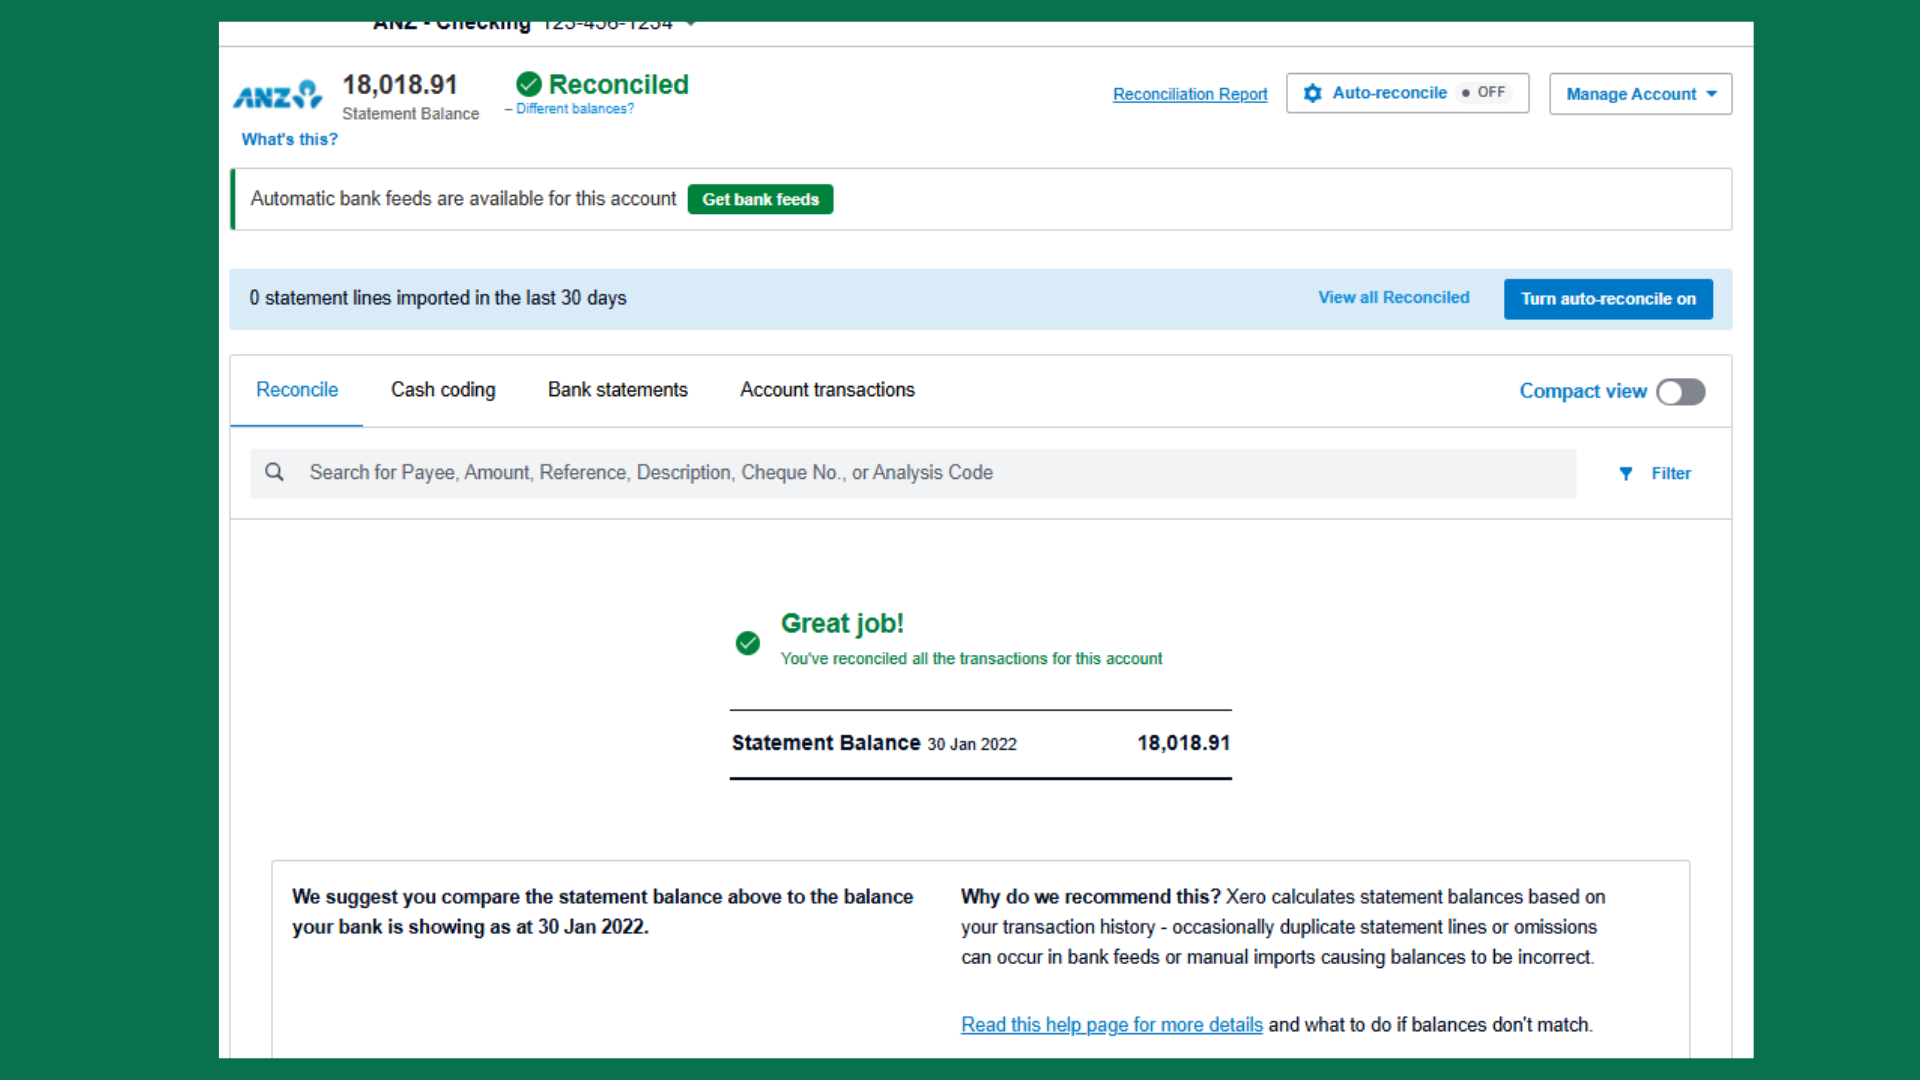The image size is (1920, 1080).
Task: Click the Statement Balance 30 Jan 2022 row
Action: [x=981, y=744]
